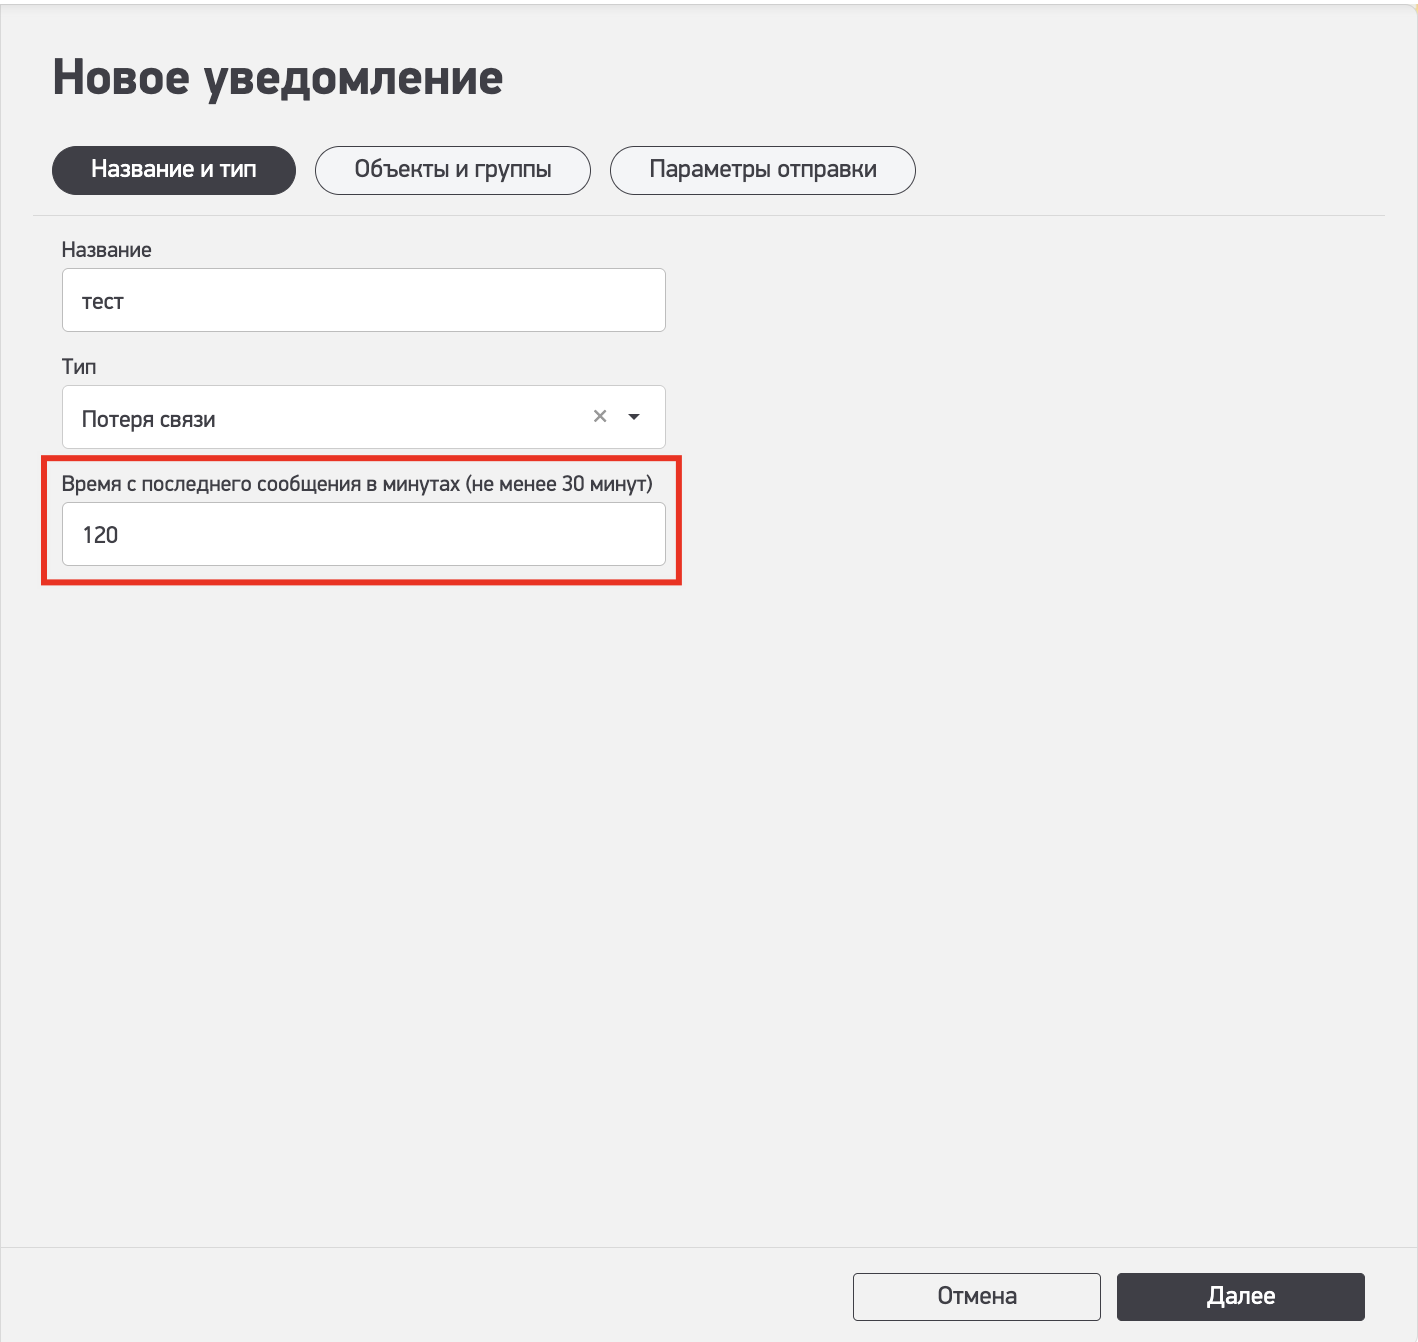Click empty area in dialog body

tap(700, 900)
